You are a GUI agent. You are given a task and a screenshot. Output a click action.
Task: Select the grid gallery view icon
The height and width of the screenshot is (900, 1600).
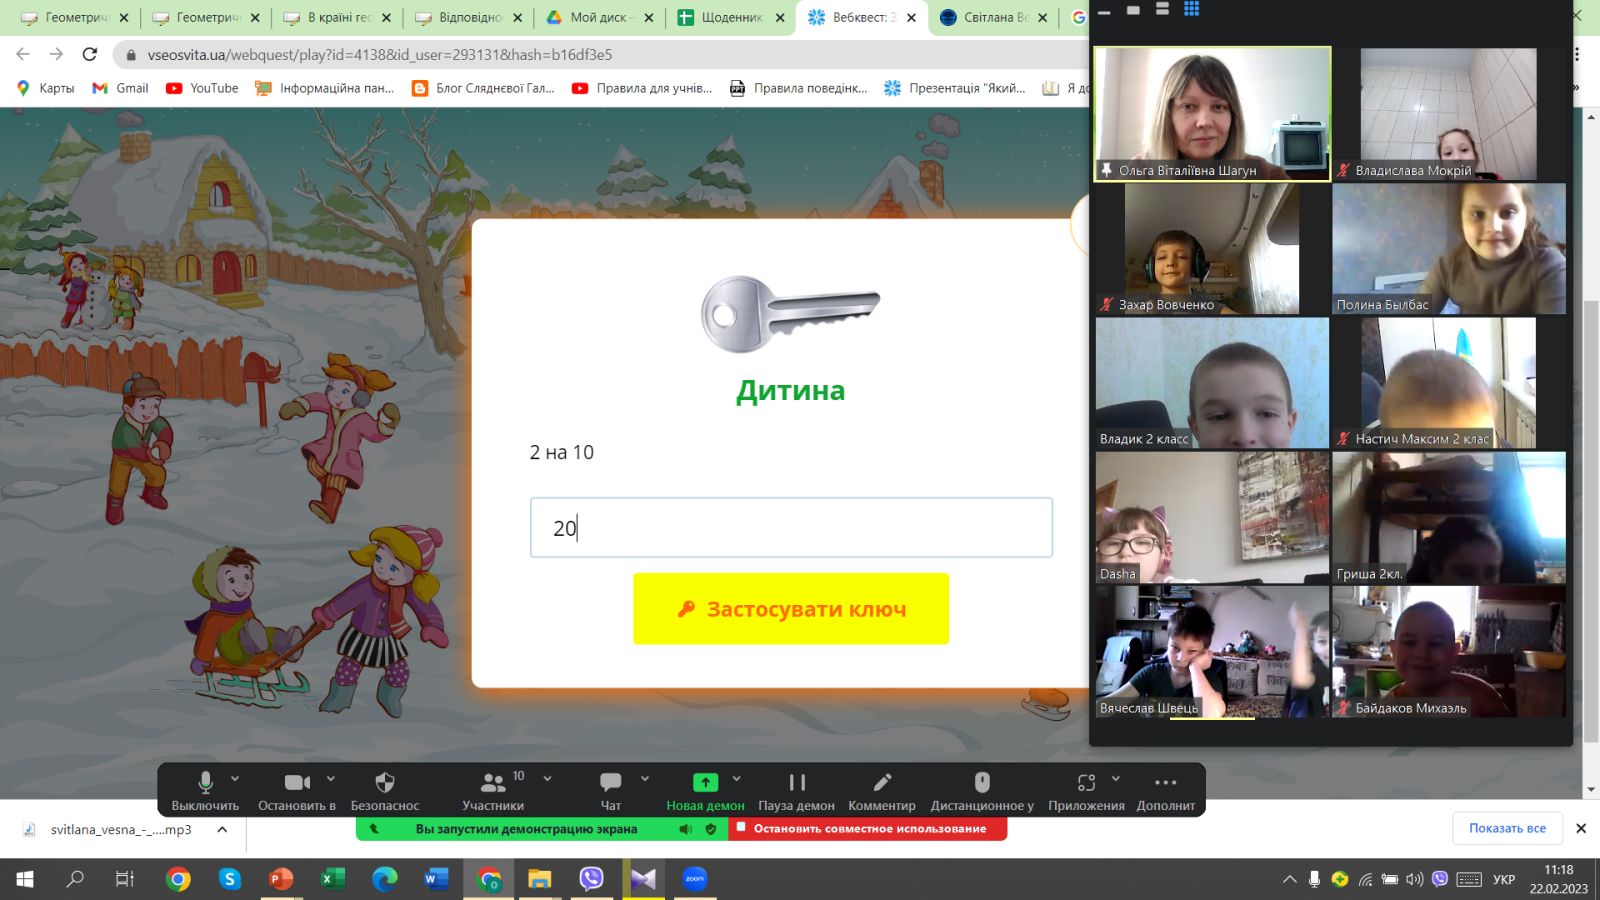pos(1191,9)
